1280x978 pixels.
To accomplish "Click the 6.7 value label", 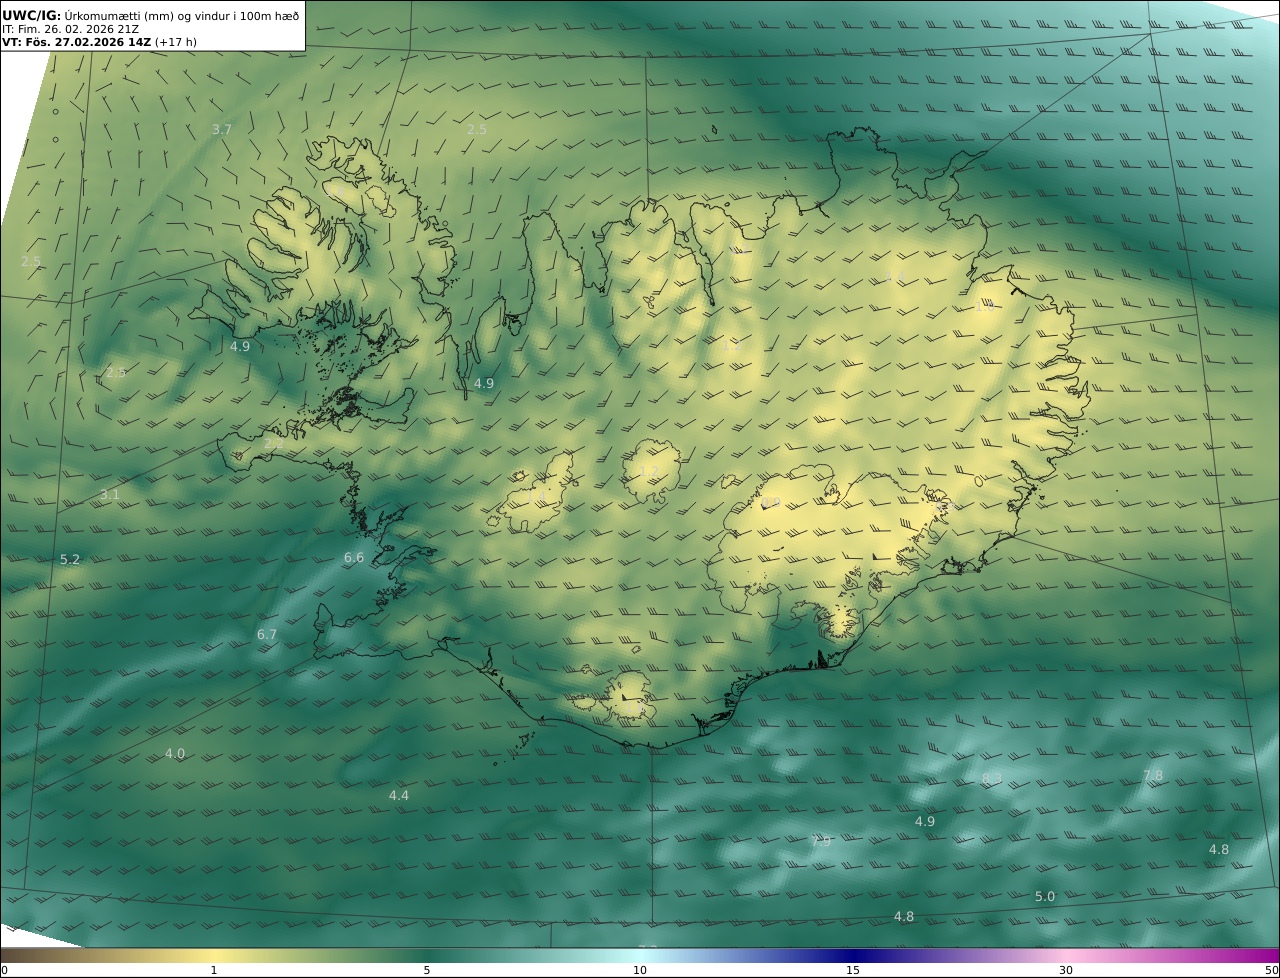I will pos(267,634).
